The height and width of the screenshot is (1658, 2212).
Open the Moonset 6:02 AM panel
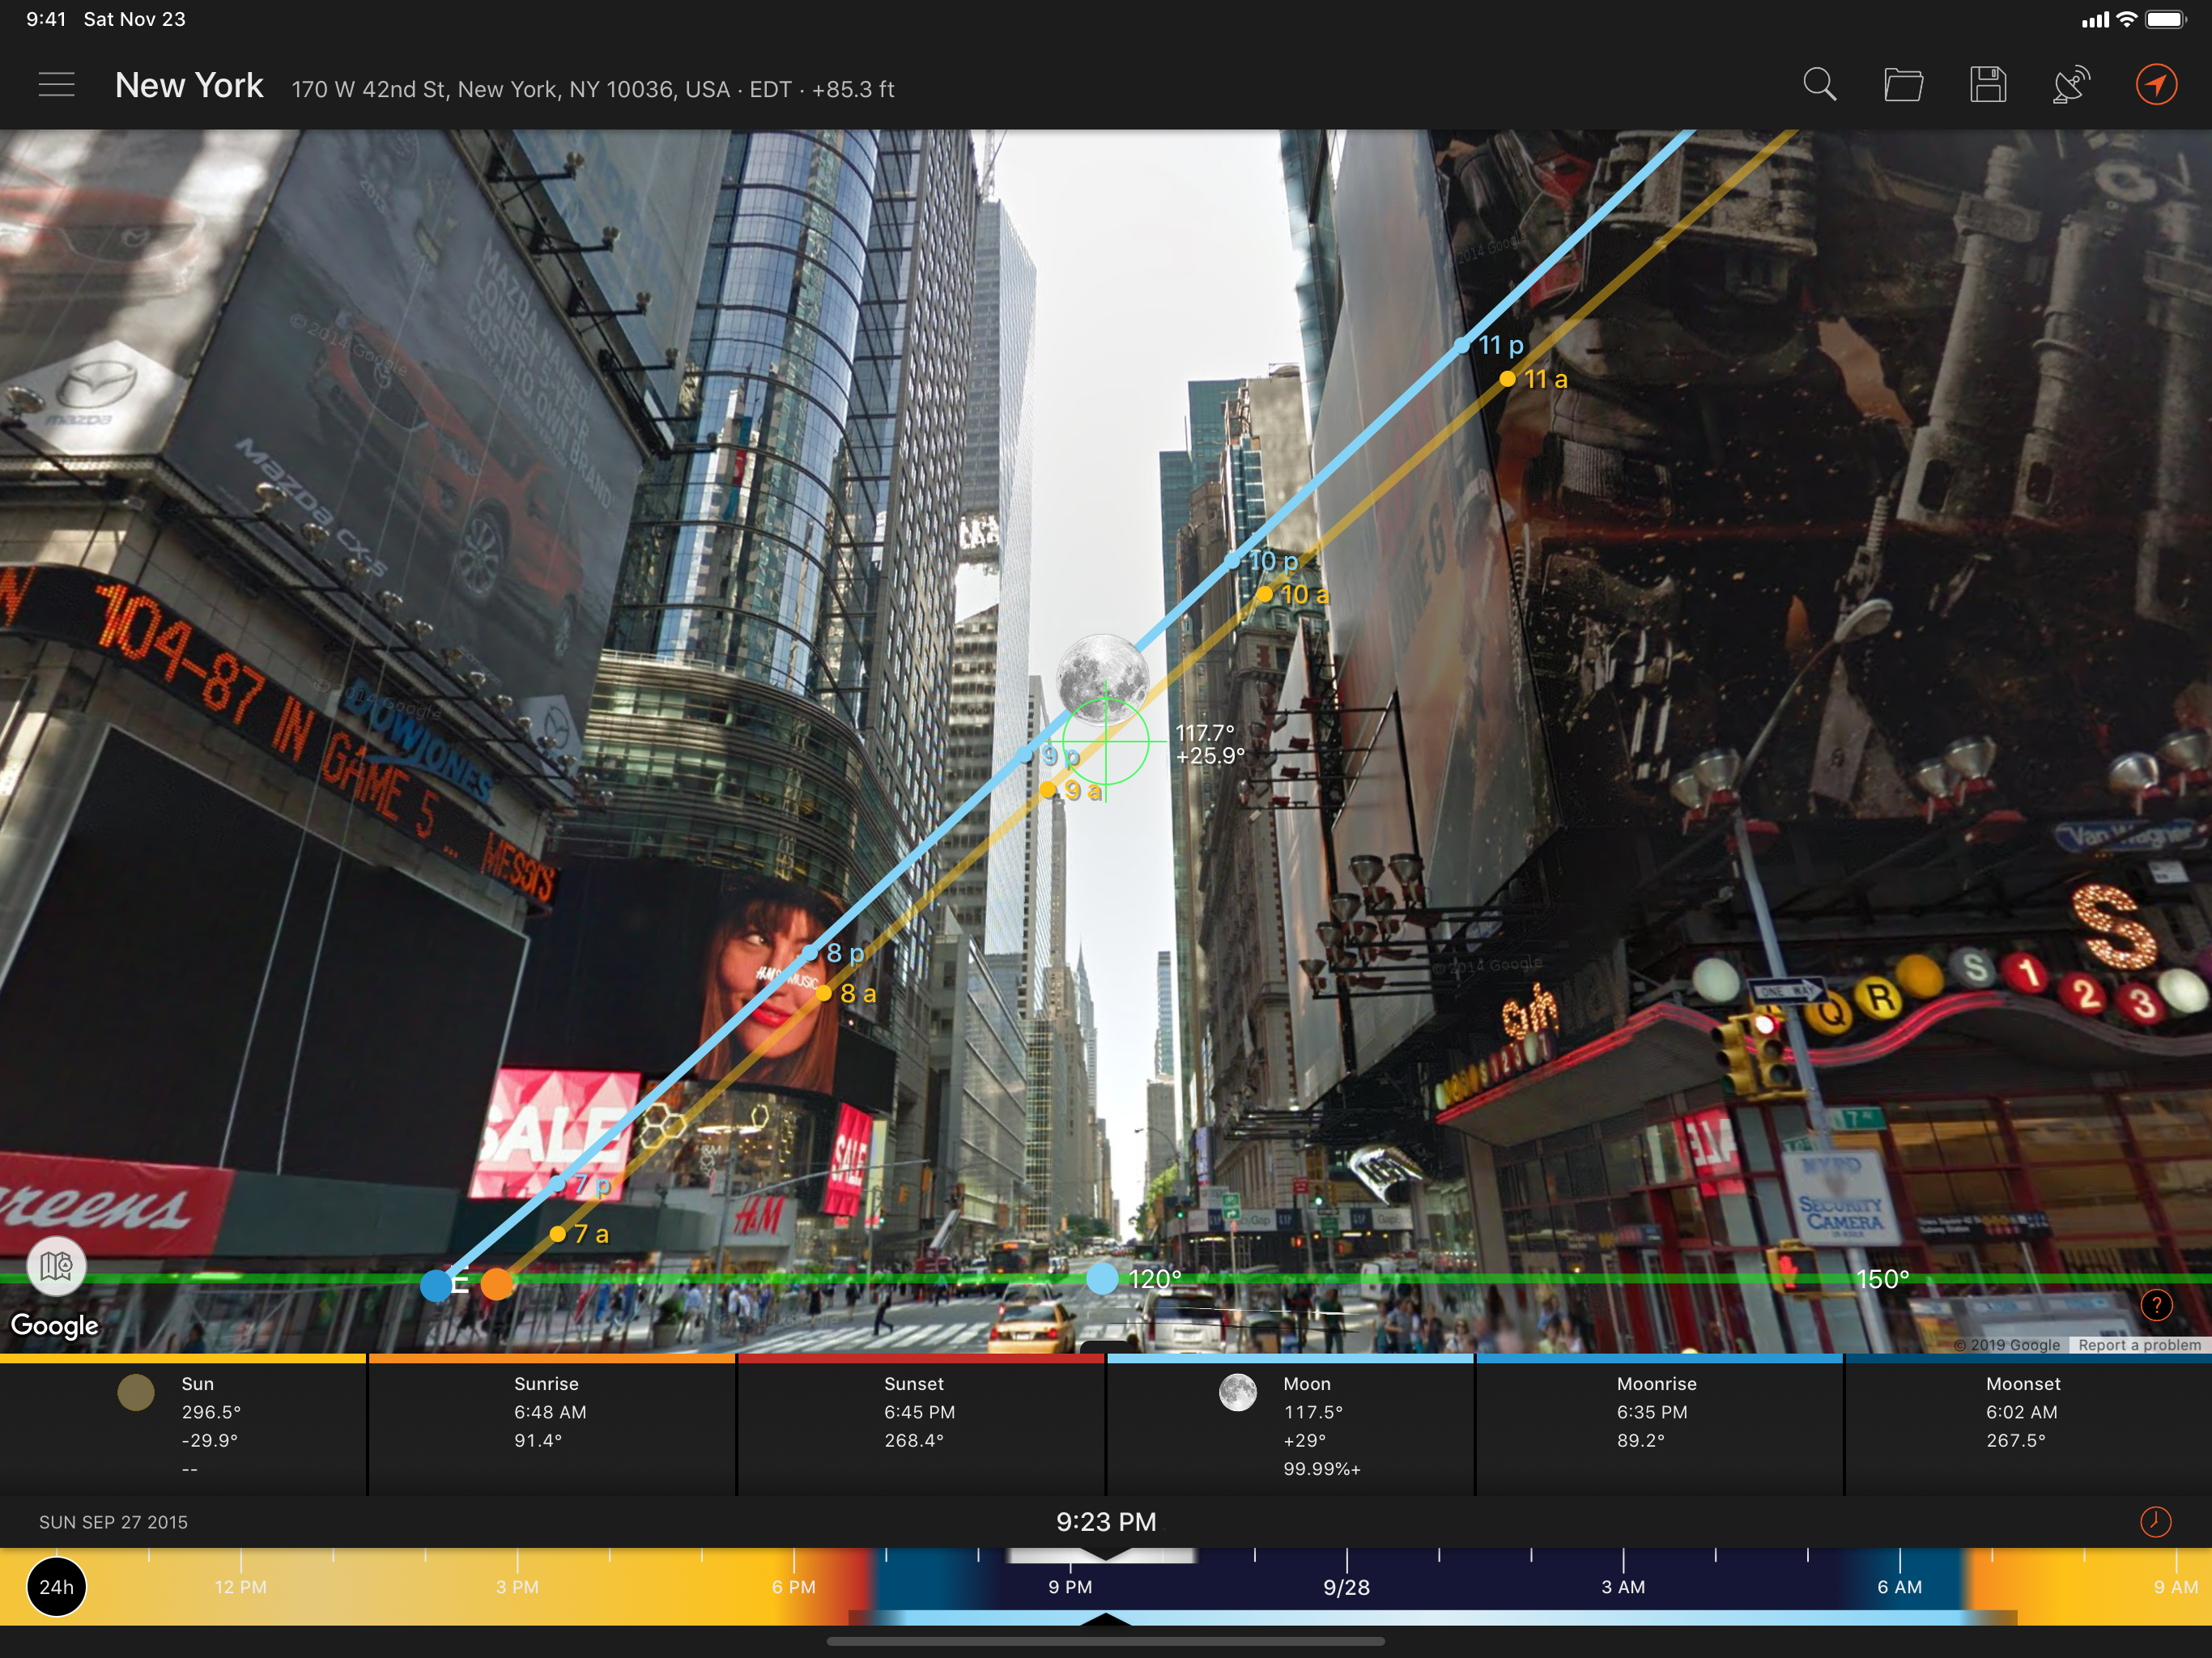[2028, 1426]
